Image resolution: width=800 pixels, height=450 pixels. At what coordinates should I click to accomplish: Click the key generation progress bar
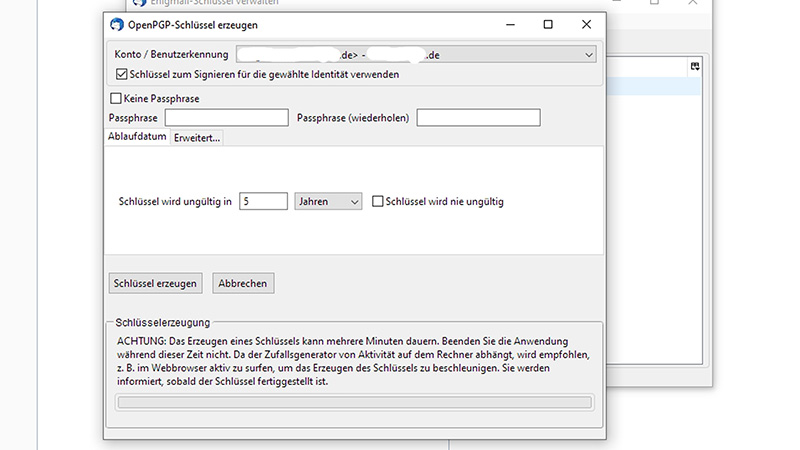(x=354, y=403)
